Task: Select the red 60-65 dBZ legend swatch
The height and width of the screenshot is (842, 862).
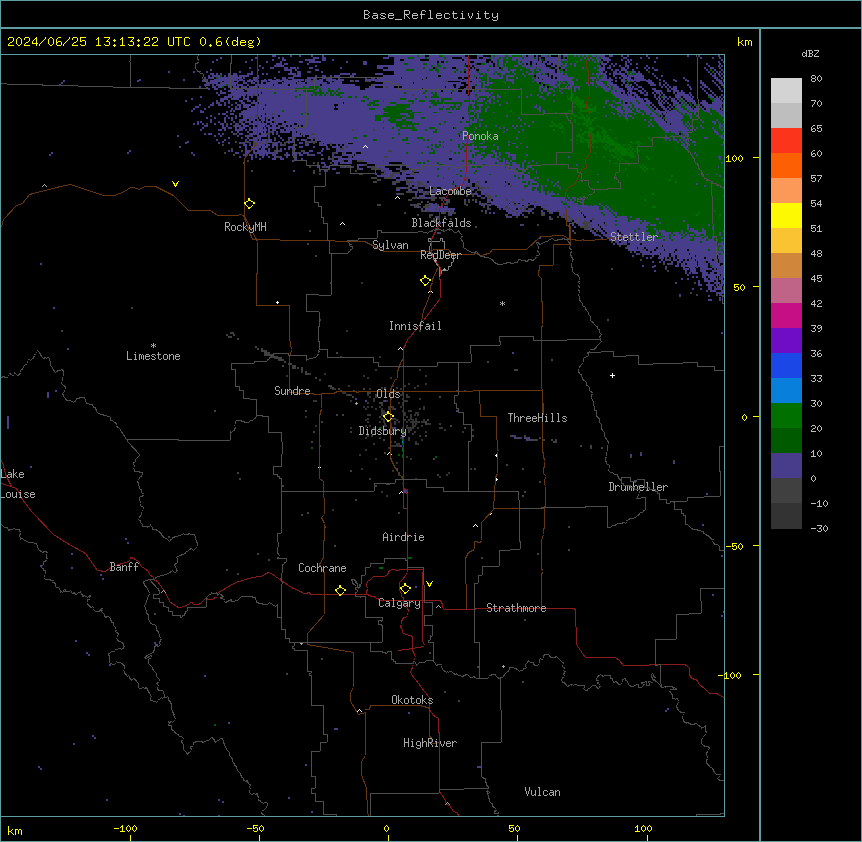Action: tap(786, 140)
